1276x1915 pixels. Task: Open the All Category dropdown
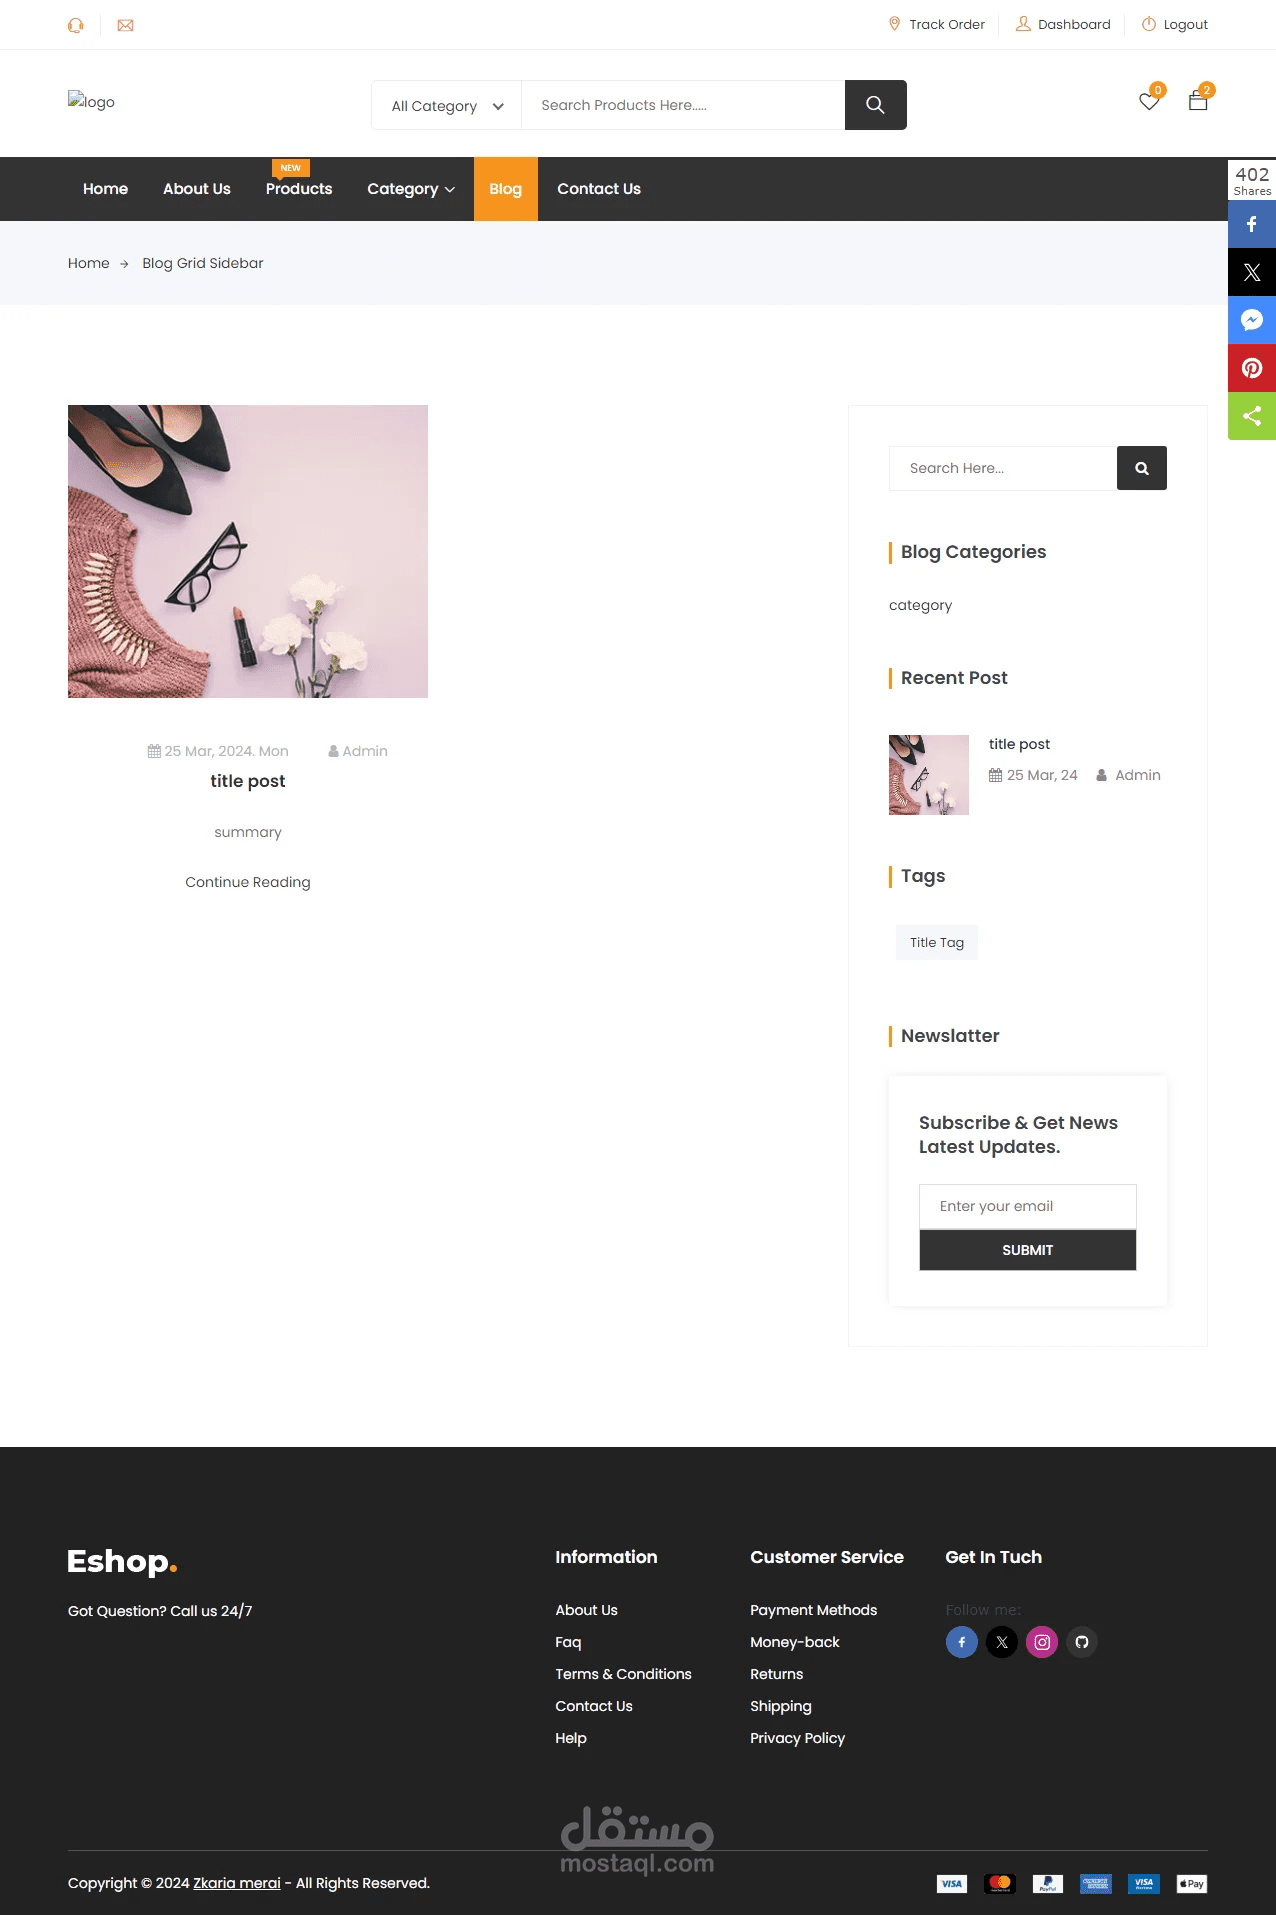point(447,105)
